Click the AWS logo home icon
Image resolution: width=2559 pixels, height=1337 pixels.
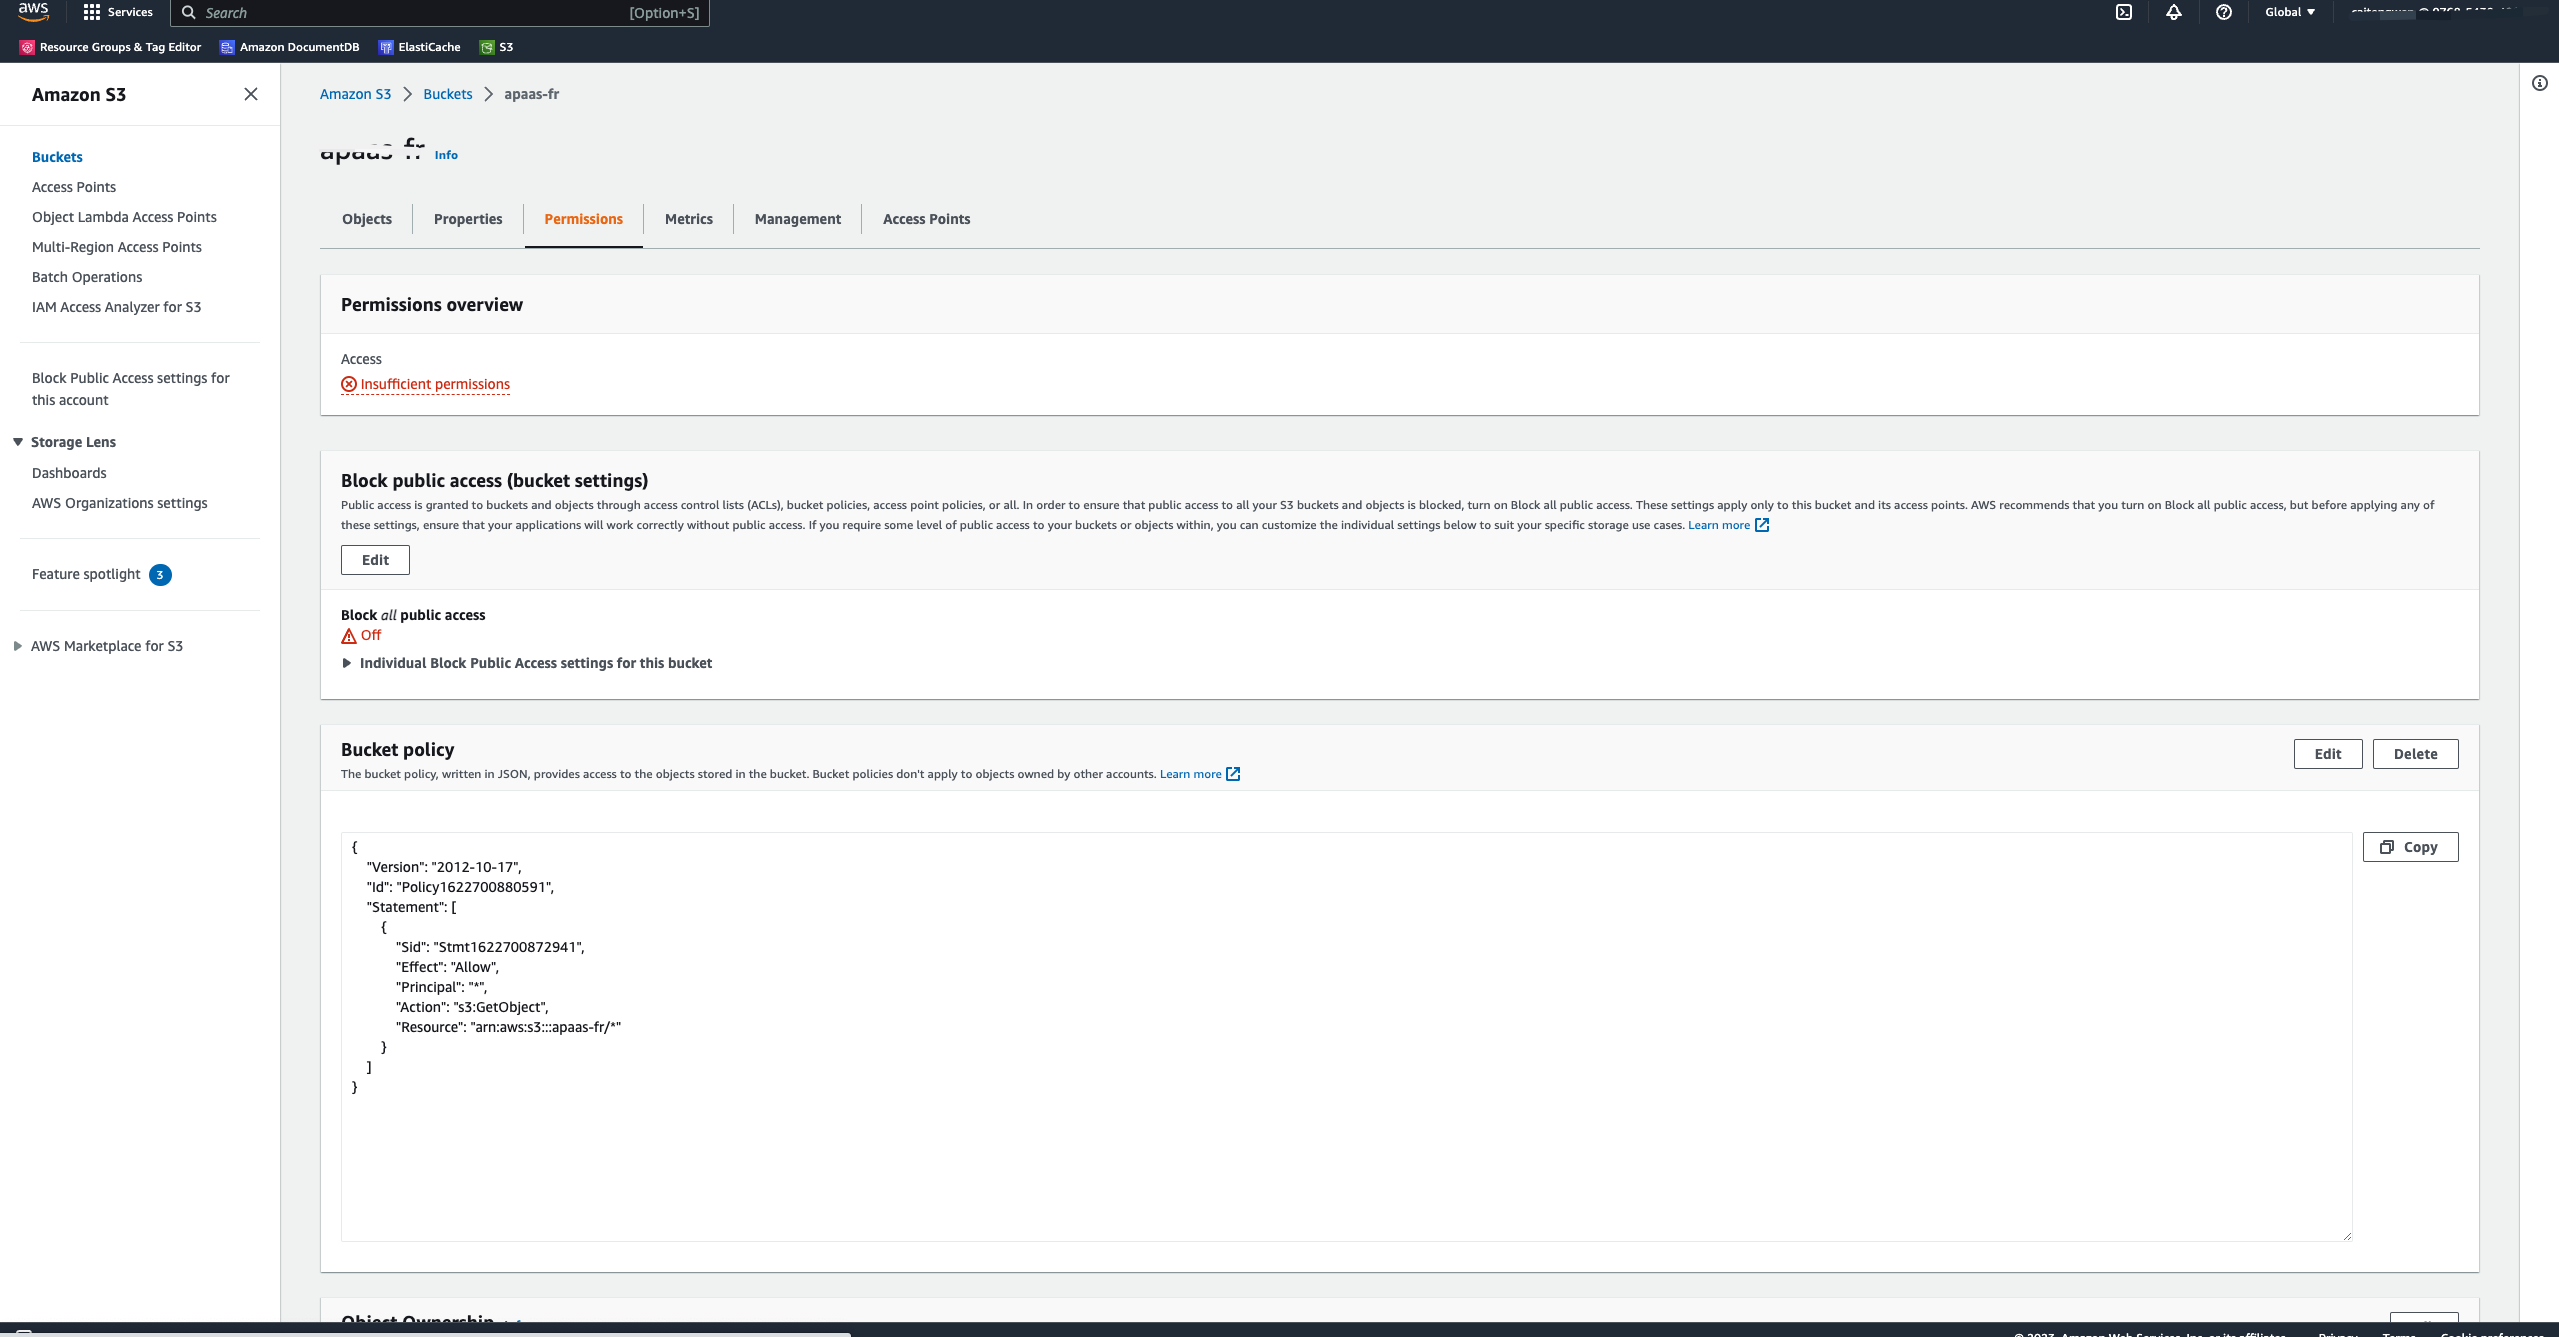(x=33, y=11)
